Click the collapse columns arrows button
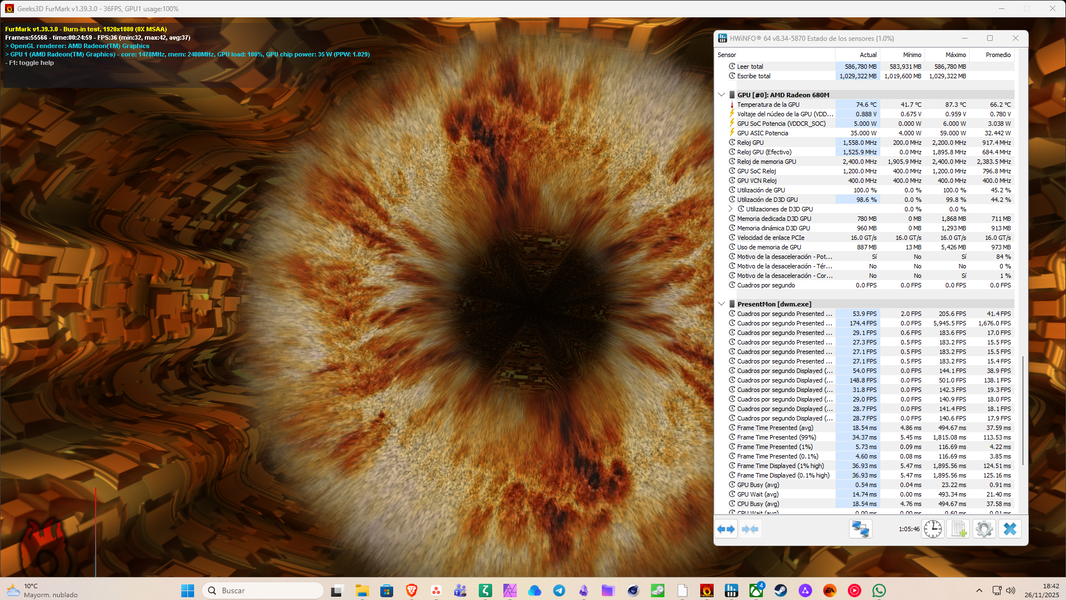1066x600 pixels. tap(749, 528)
